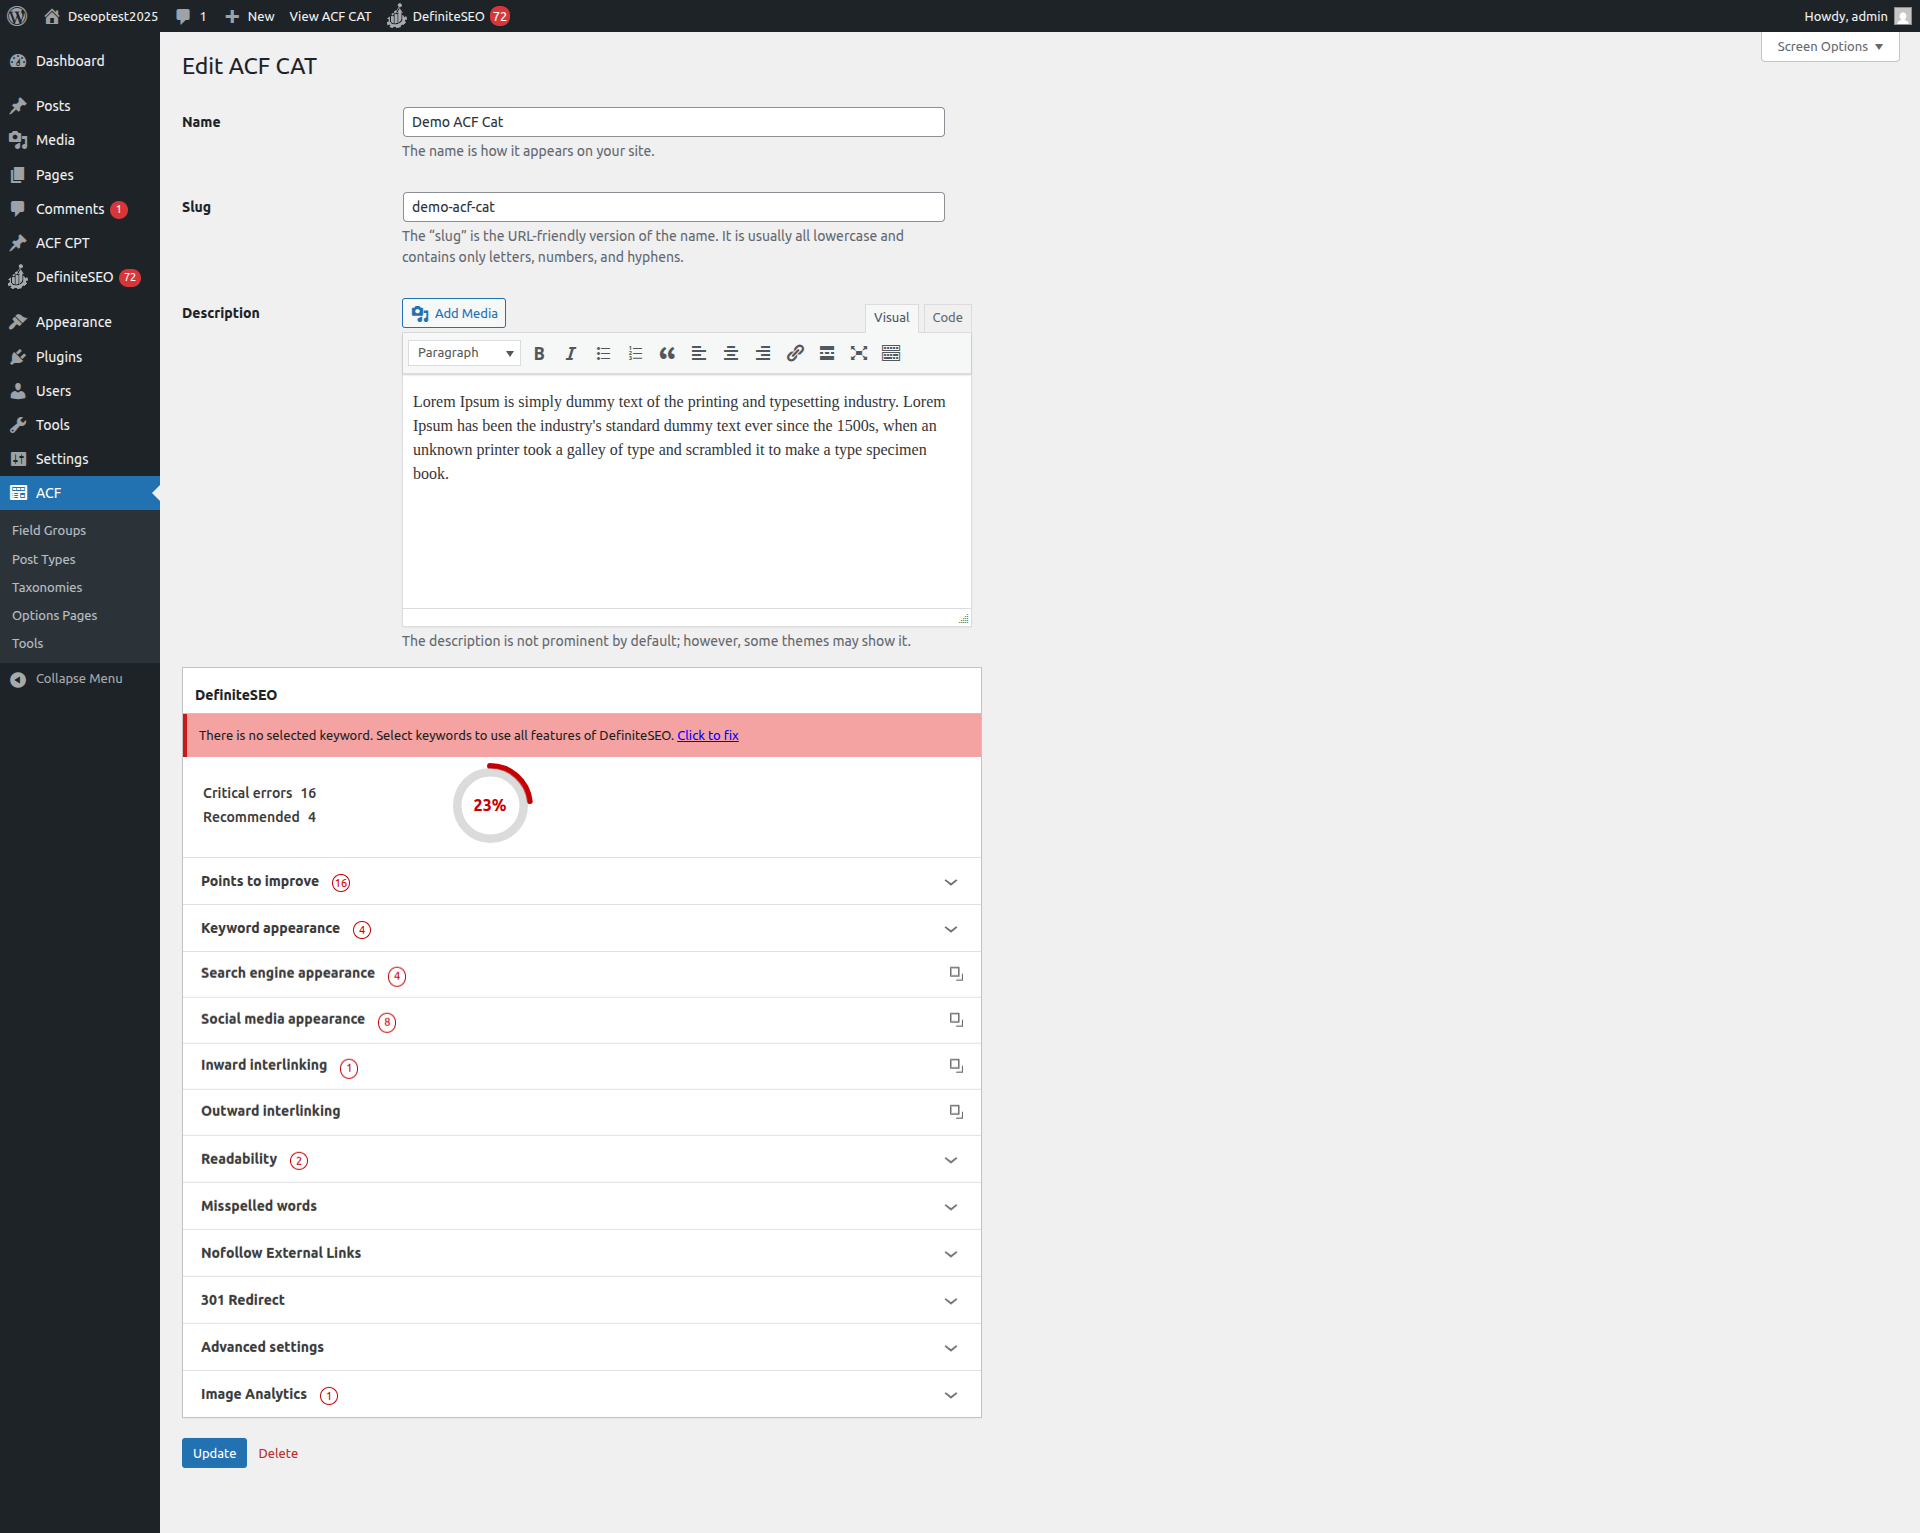Click inside the Name input field
The height and width of the screenshot is (1533, 1920).
pos(672,121)
